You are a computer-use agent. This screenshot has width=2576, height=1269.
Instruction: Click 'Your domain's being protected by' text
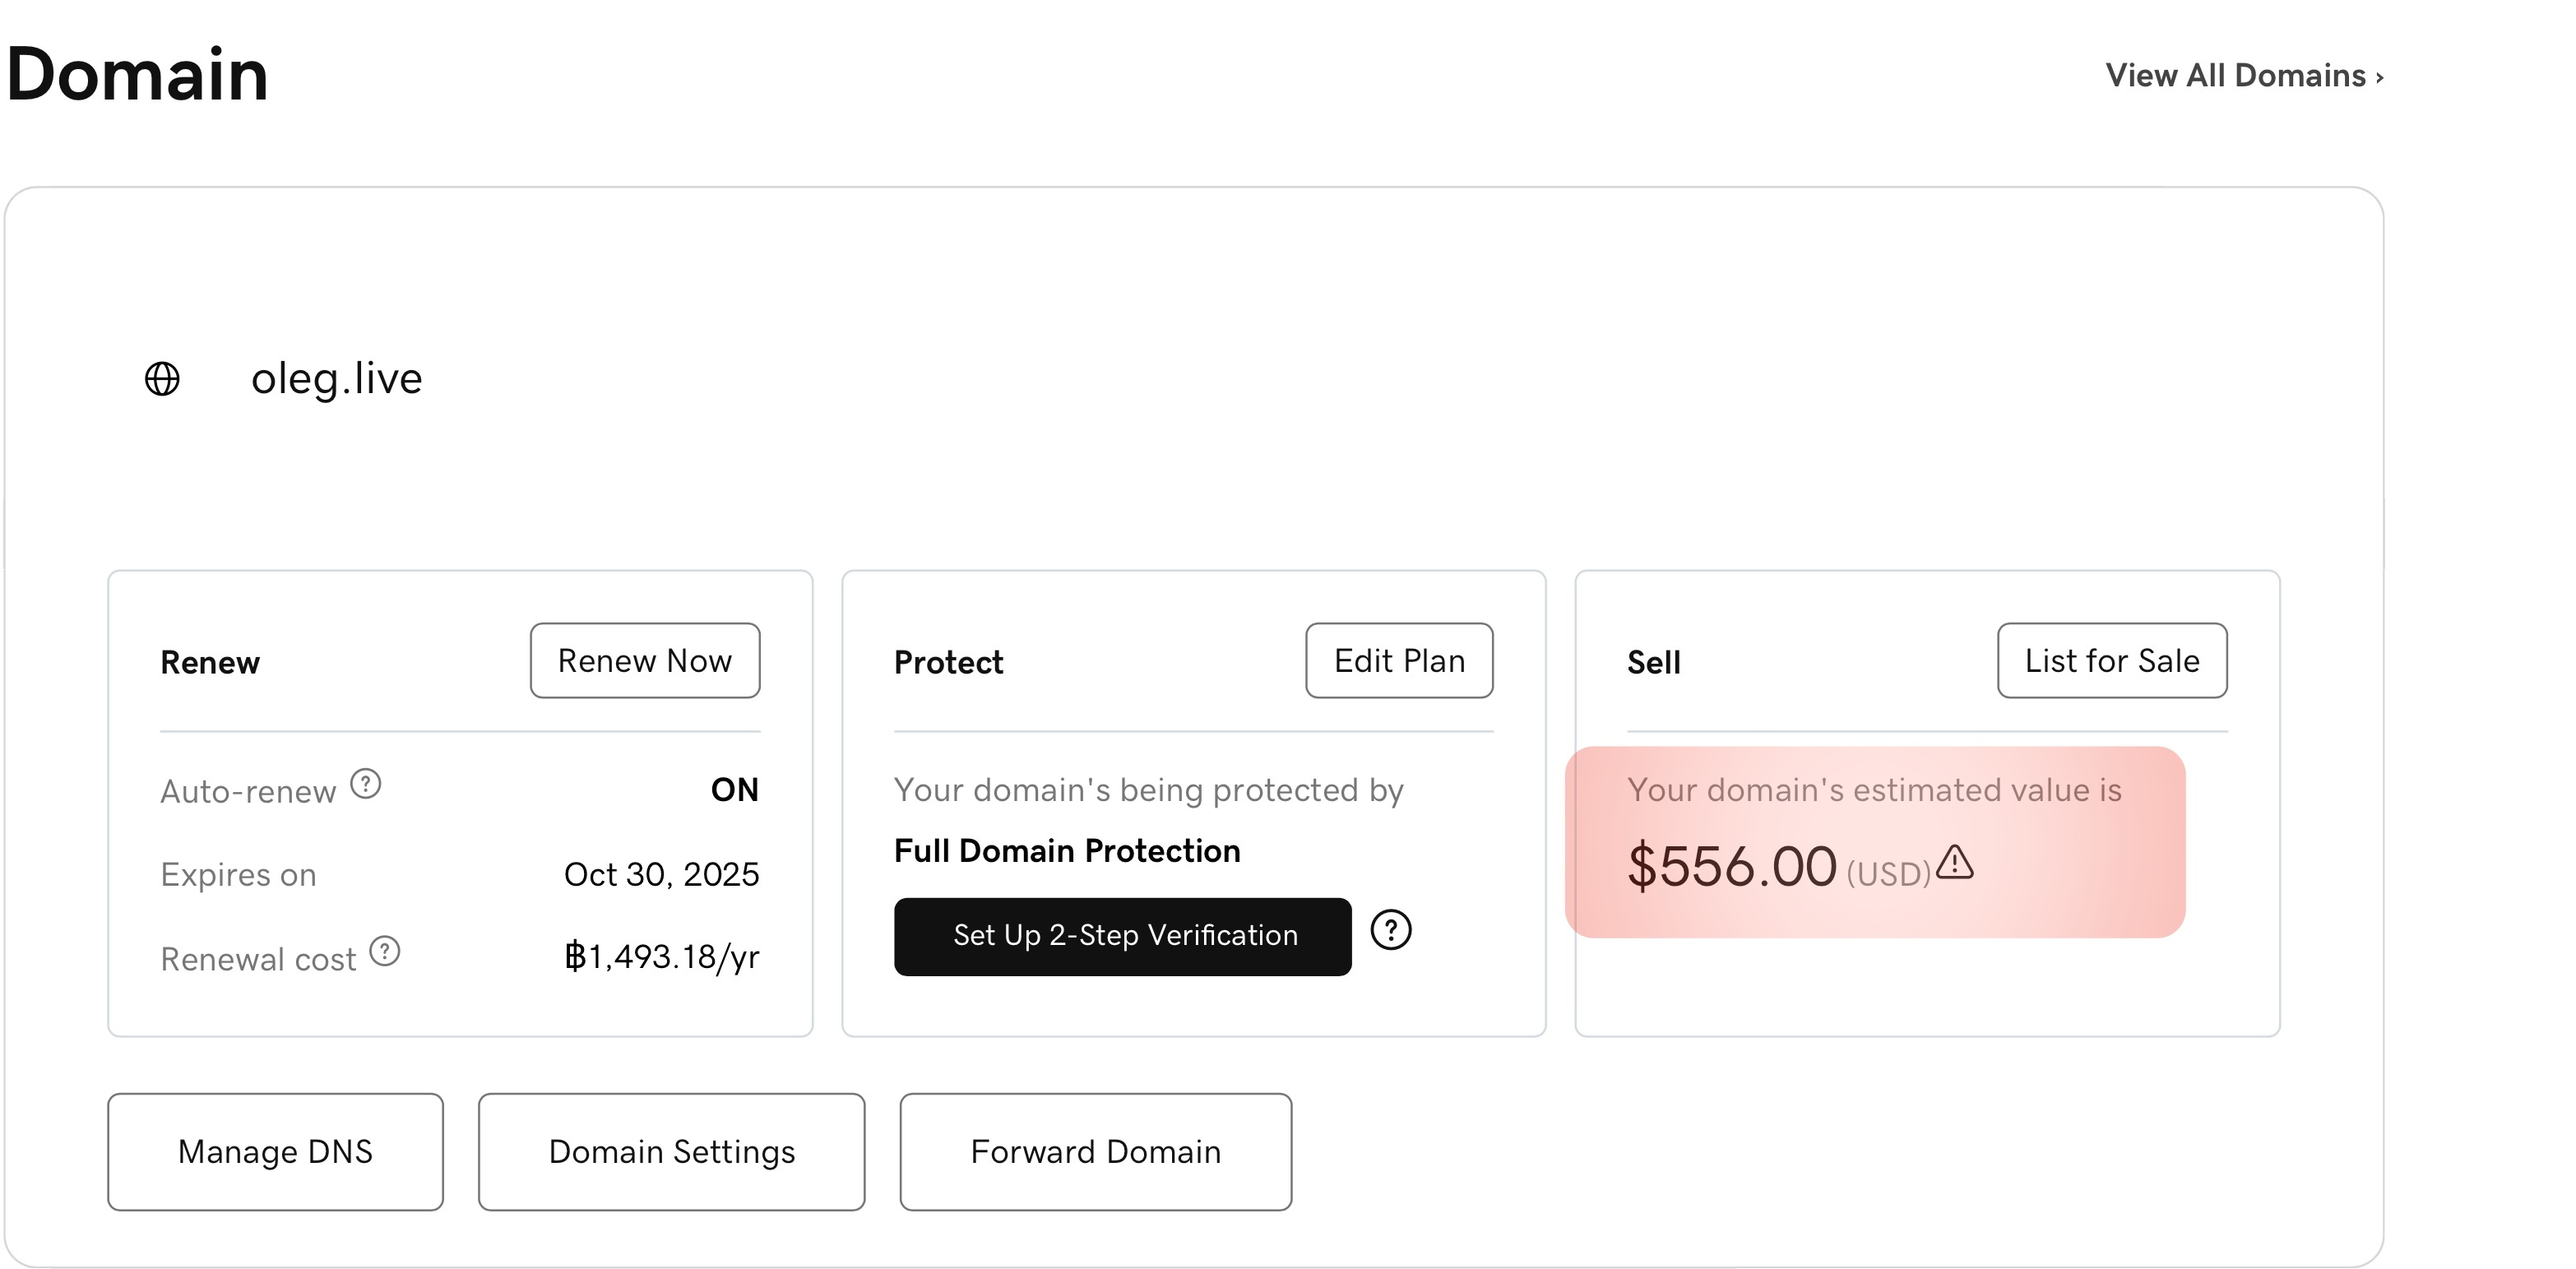(x=1149, y=791)
